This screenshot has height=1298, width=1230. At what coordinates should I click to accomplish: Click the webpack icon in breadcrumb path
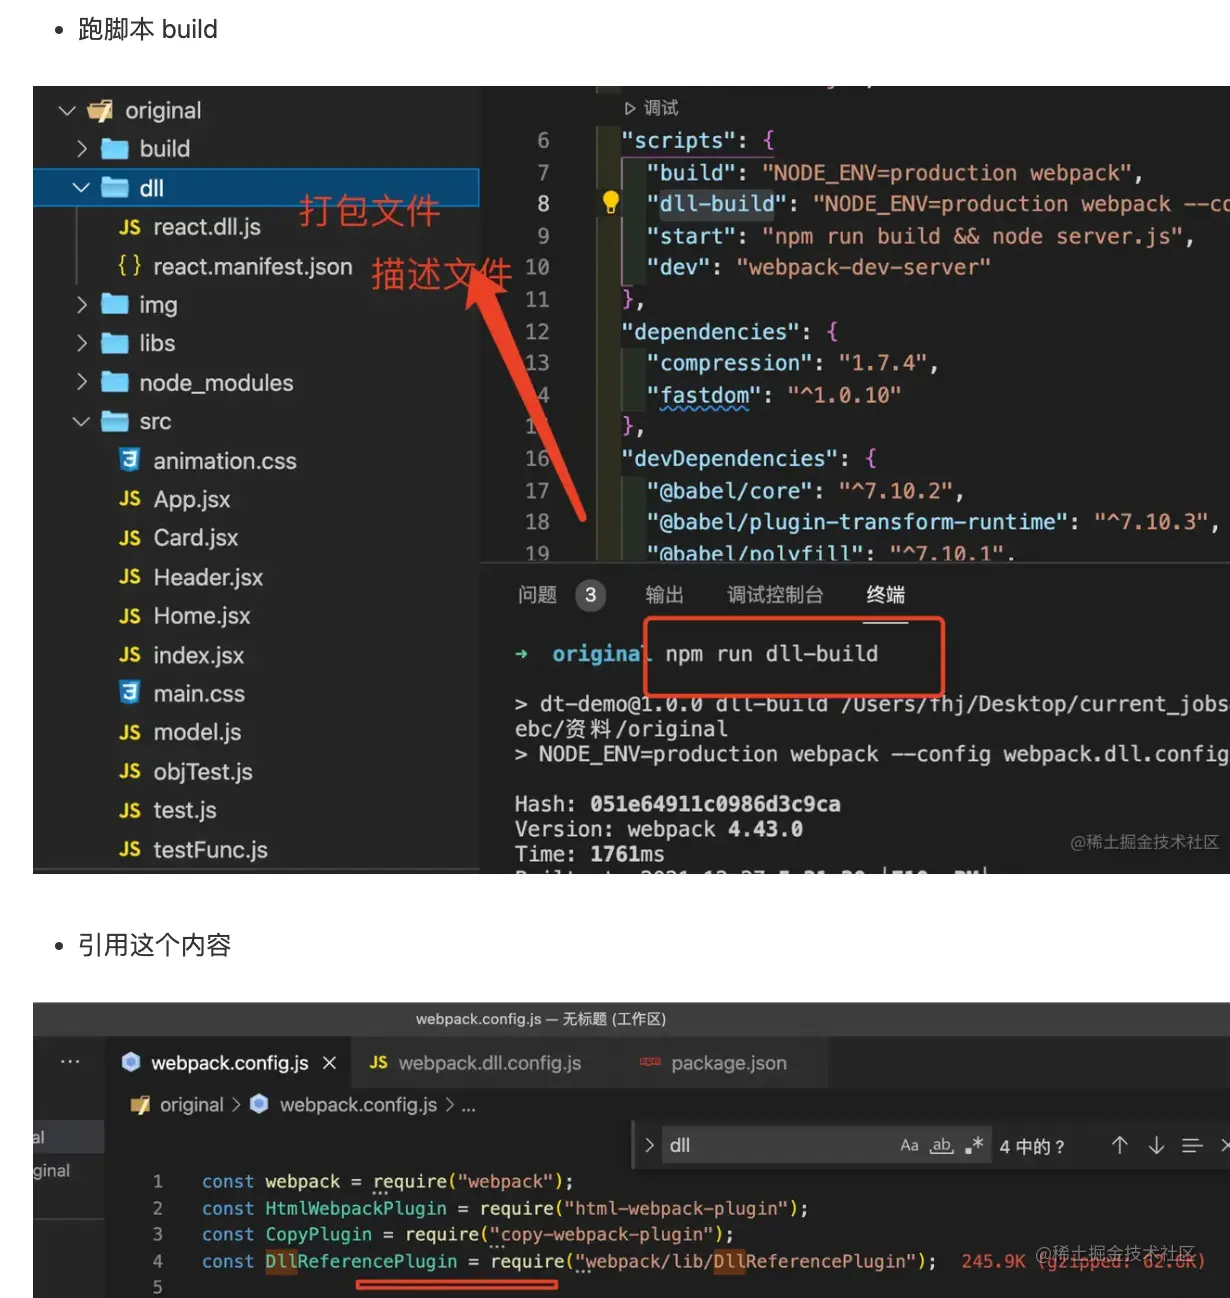(x=259, y=1104)
